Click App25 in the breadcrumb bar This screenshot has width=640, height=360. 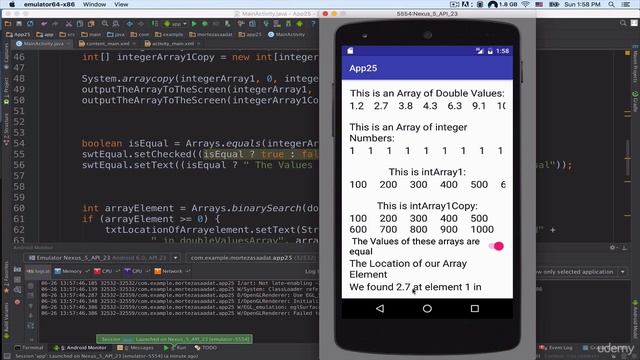[18, 35]
